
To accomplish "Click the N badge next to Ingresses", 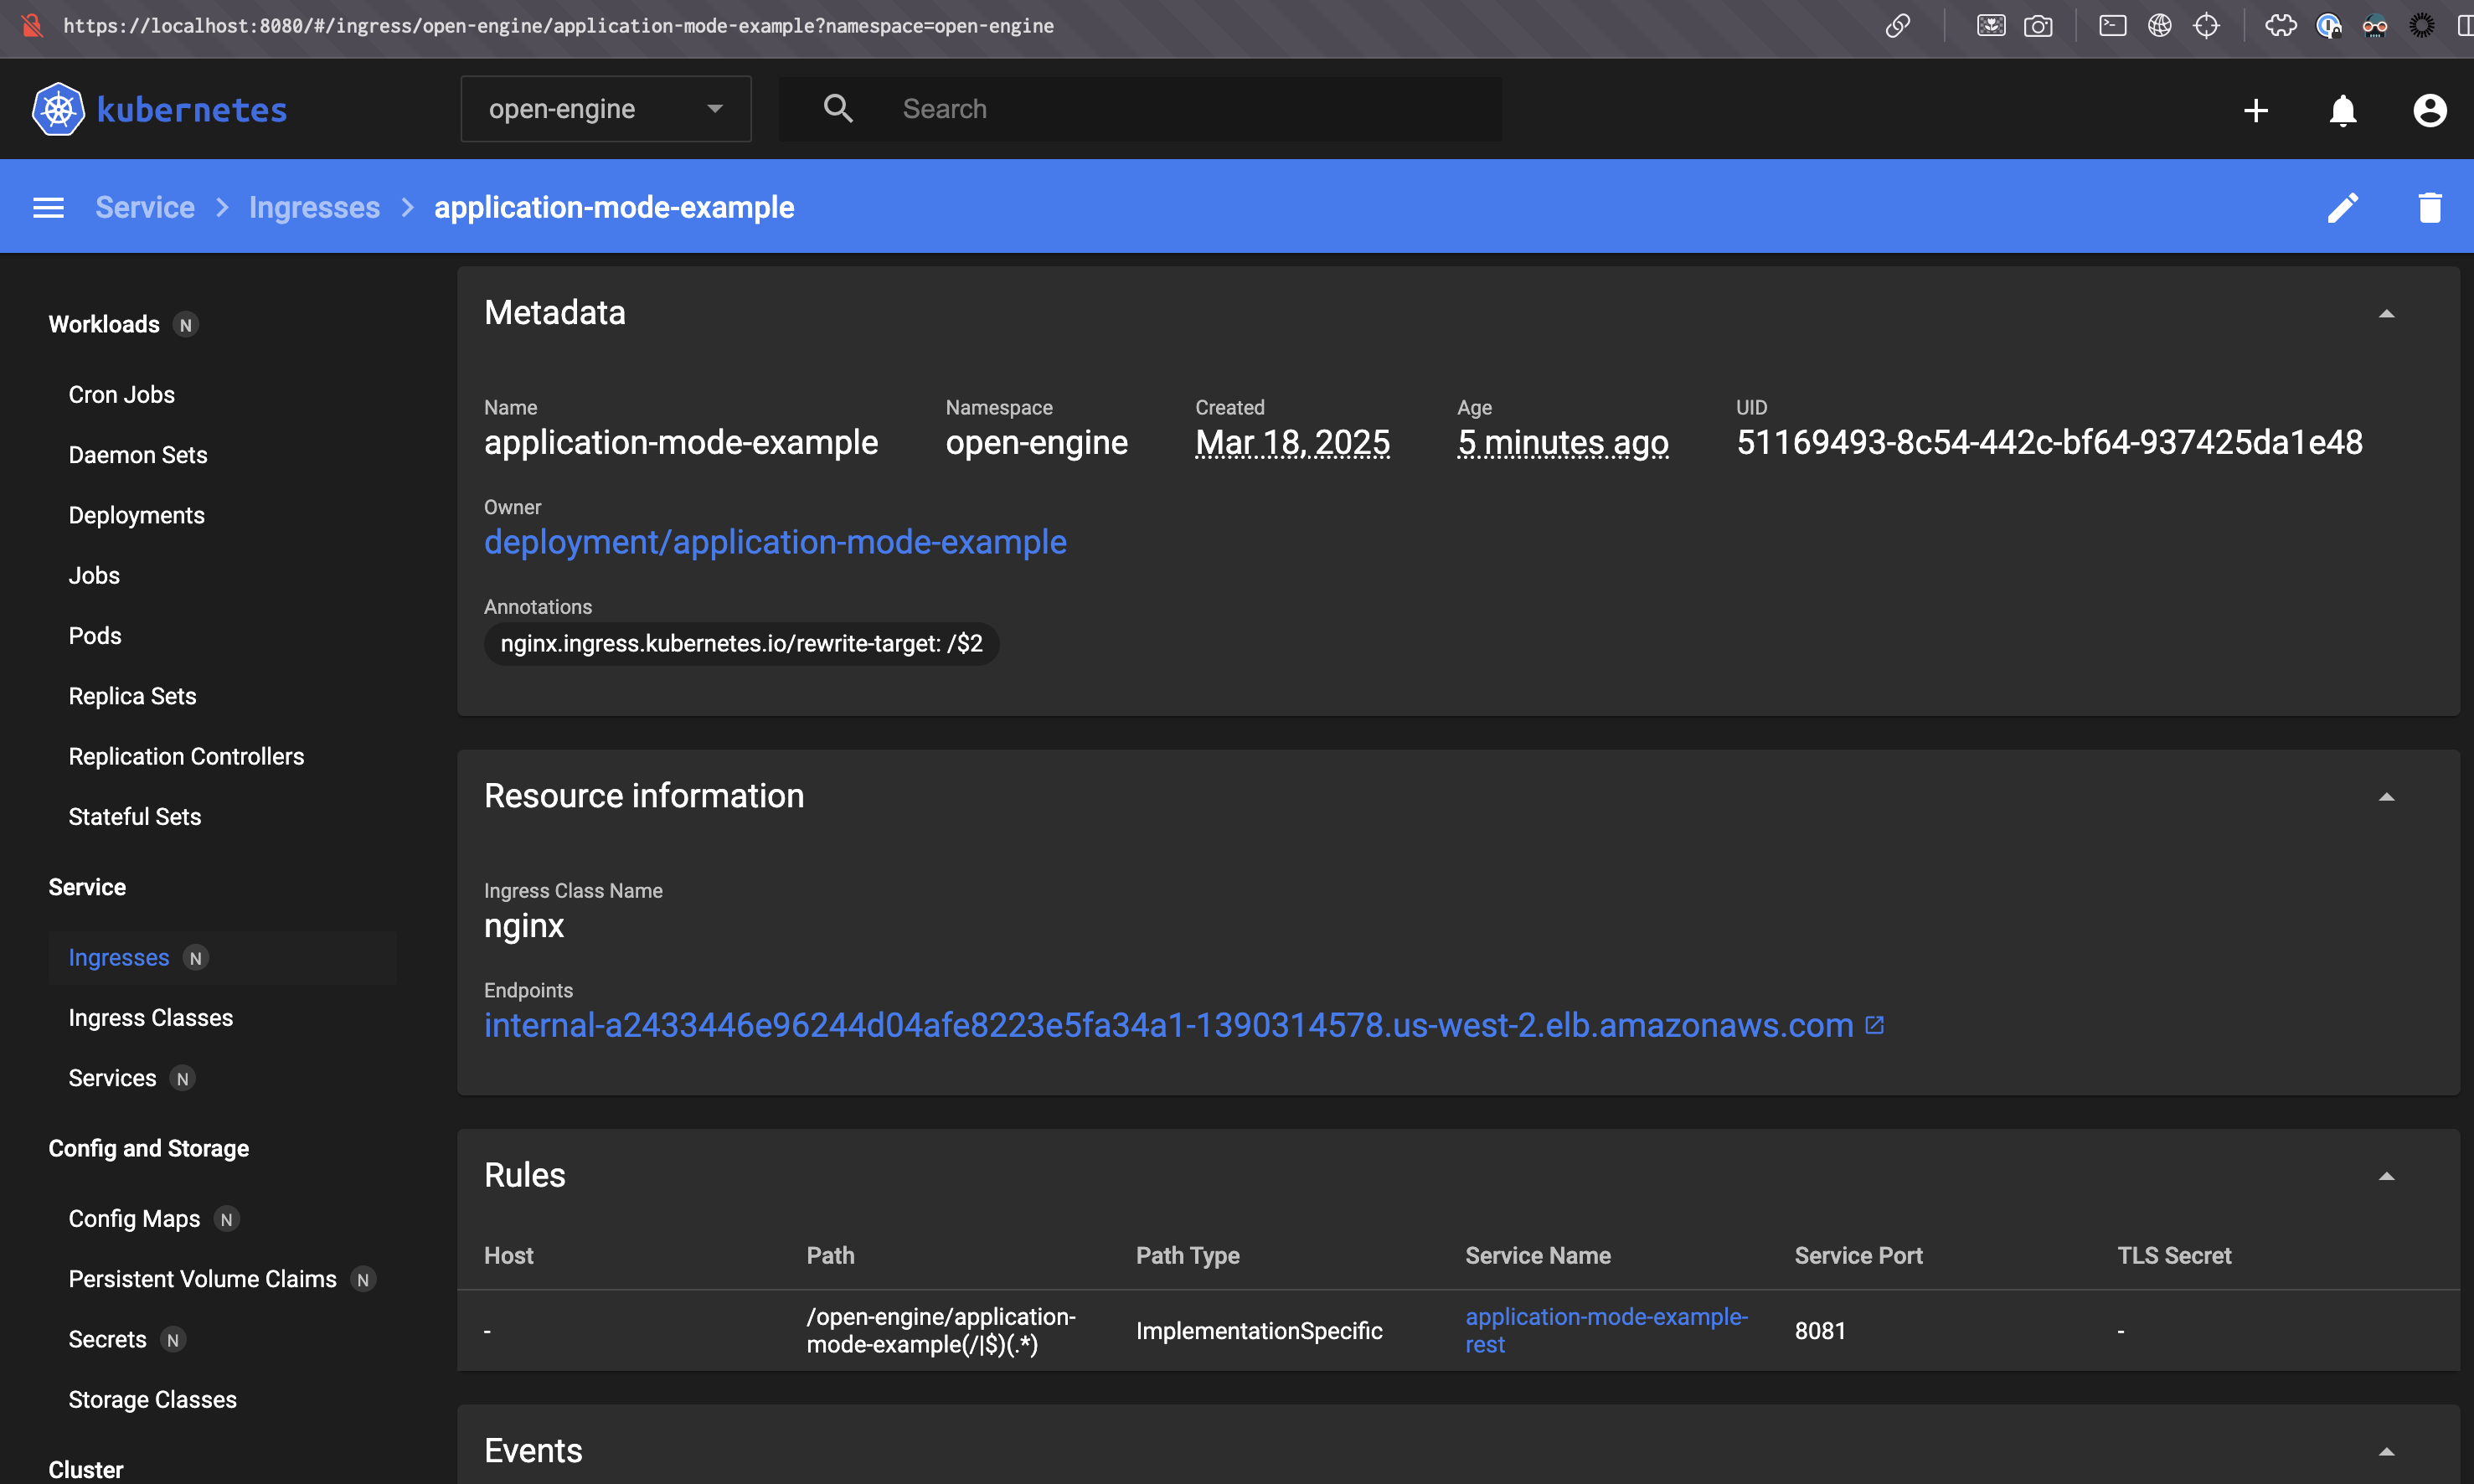I will coord(196,958).
